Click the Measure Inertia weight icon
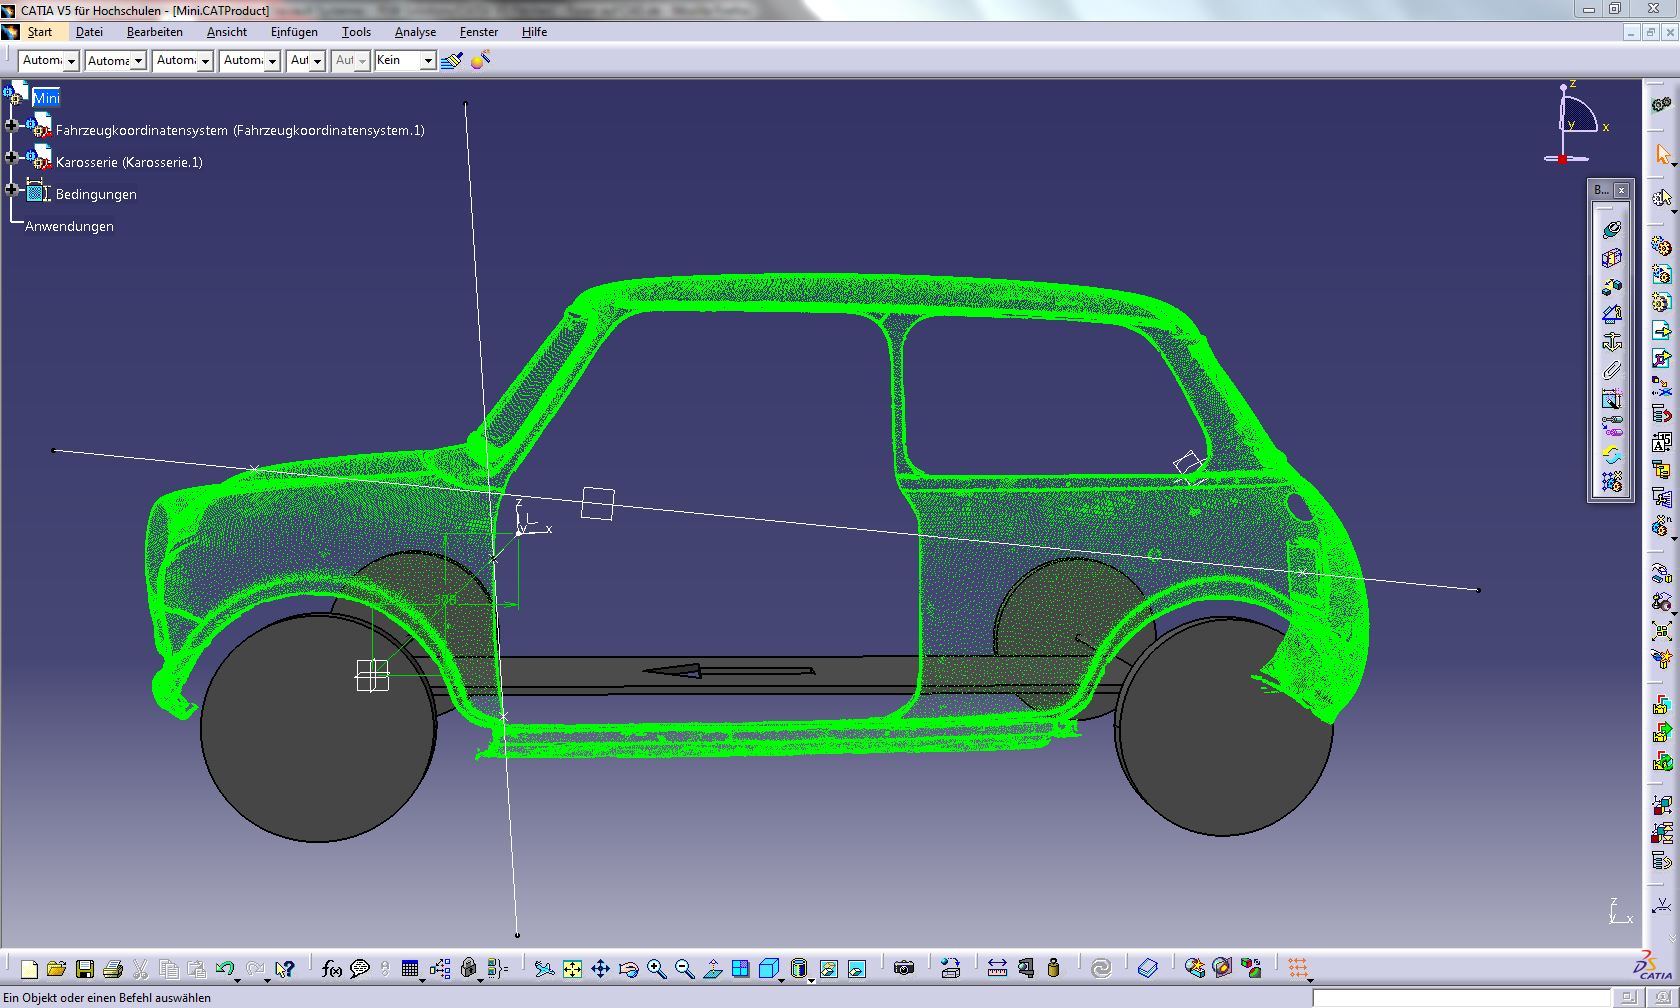 click(x=1053, y=968)
